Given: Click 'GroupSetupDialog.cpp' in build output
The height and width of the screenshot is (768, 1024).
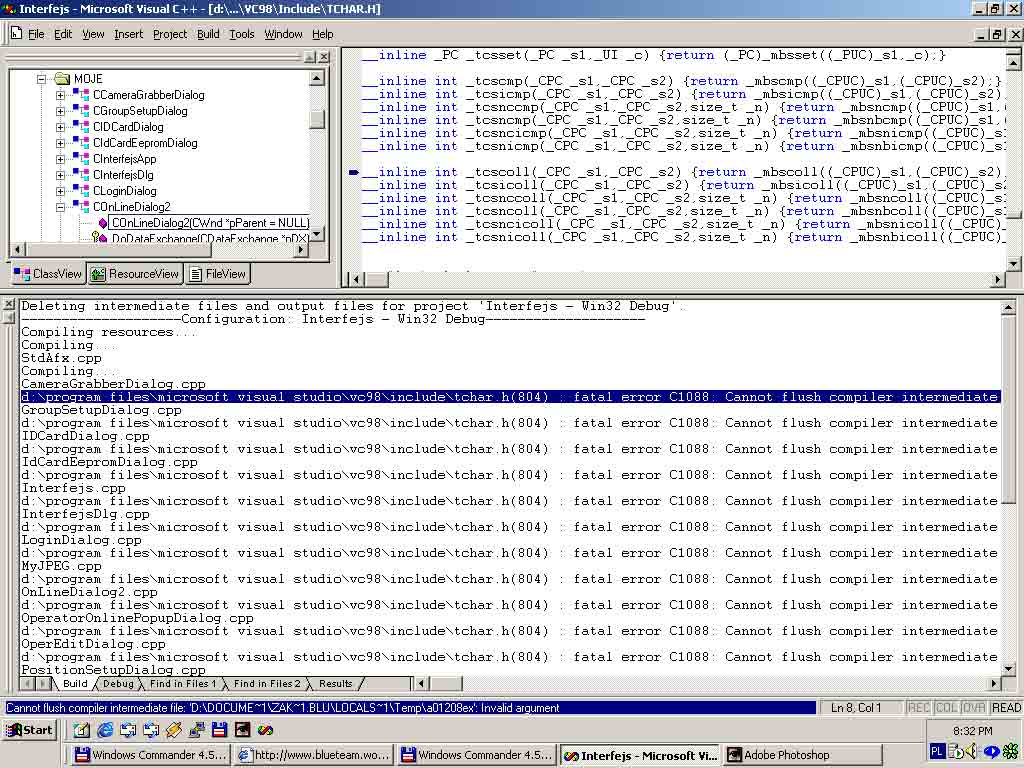Looking at the screenshot, I should pyautogui.click(x=101, y=410).
